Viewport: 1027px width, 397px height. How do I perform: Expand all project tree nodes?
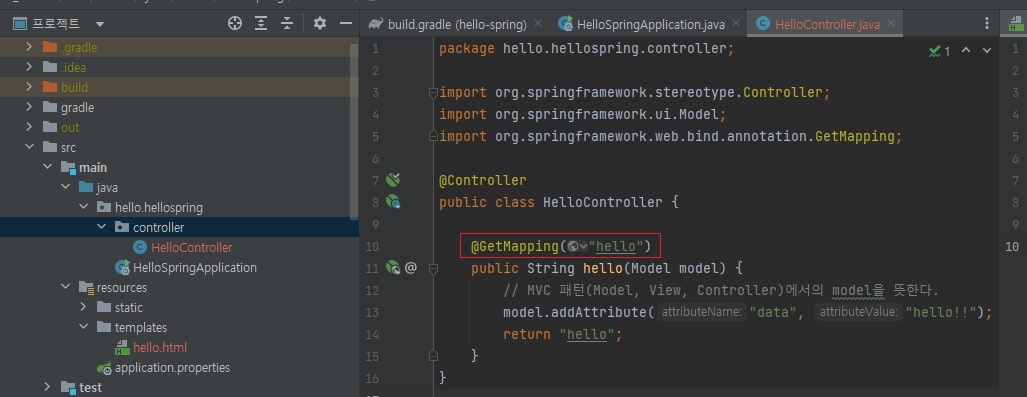pyautogui.click(x=261, y=24)
